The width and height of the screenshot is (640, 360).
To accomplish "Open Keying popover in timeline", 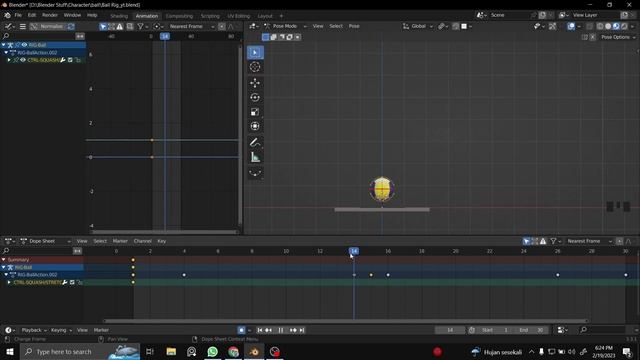I will [x=61, y=330].
